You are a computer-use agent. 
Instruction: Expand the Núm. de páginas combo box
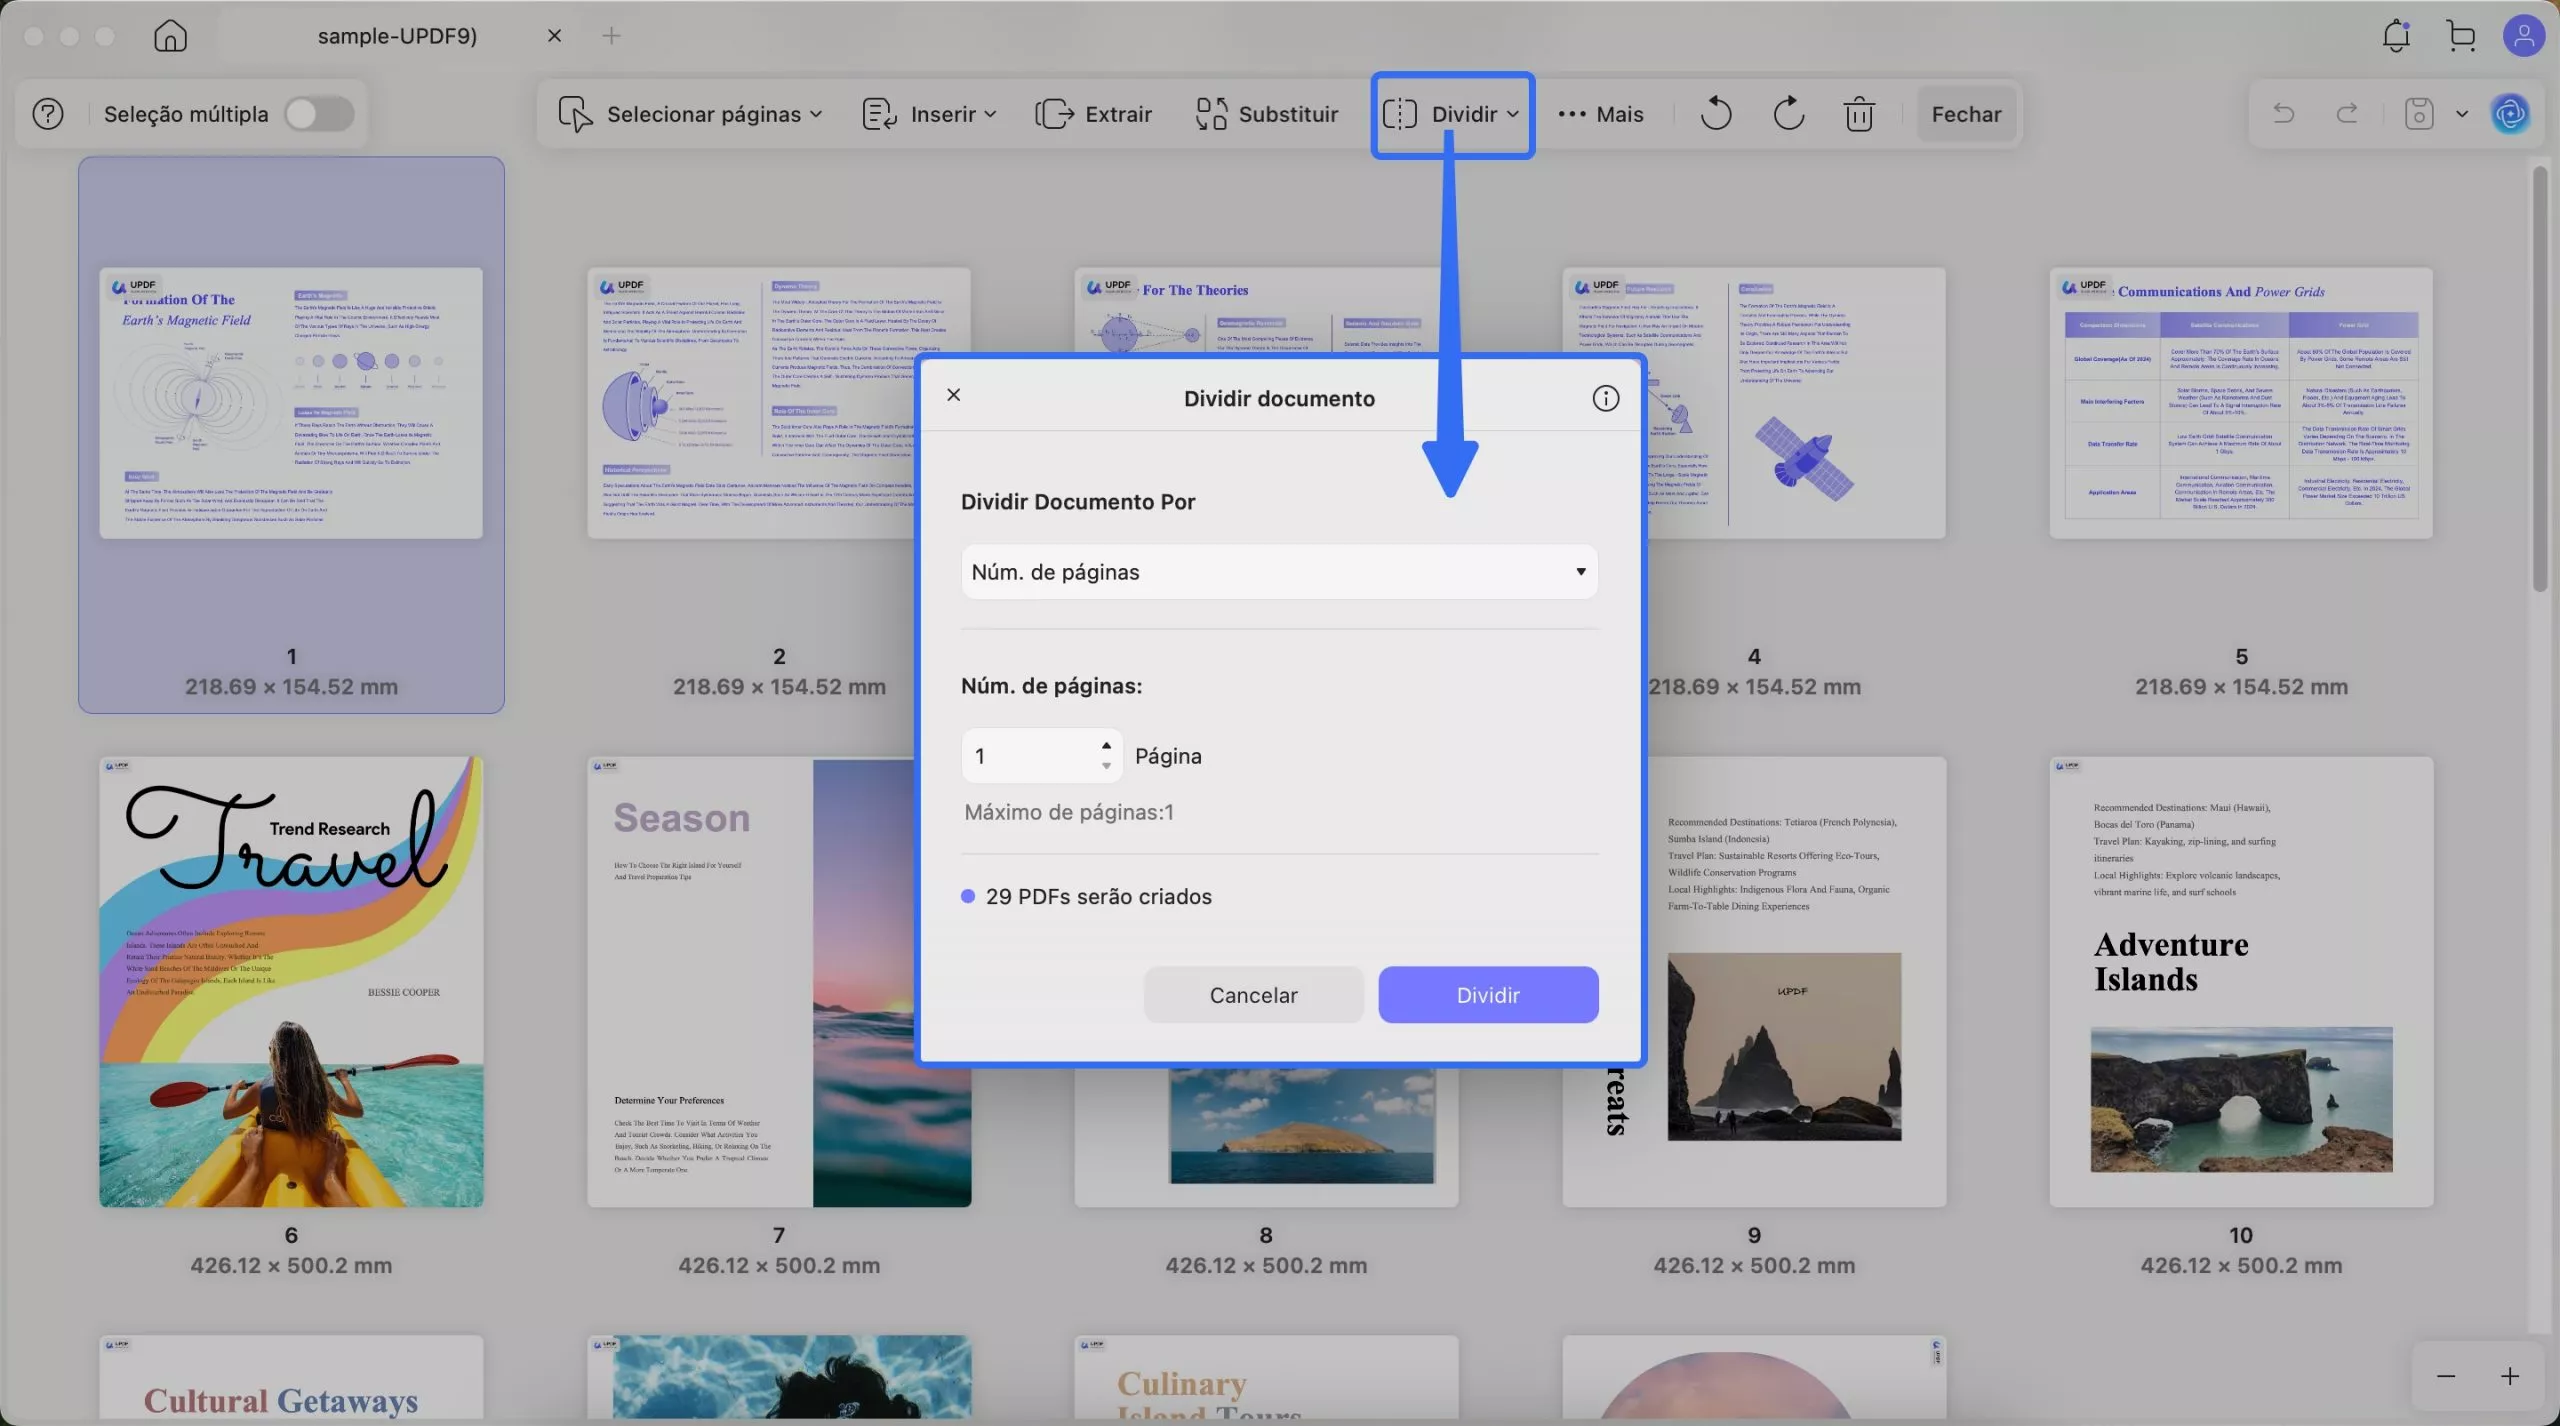click(x=1279, y=572)
